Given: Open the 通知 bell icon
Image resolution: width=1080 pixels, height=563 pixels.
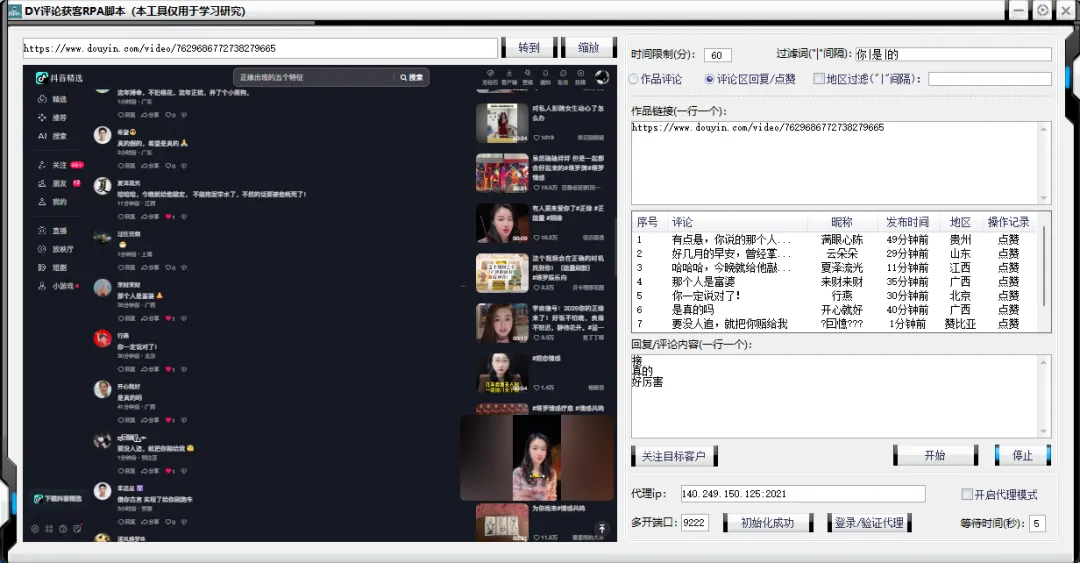Looking at the screenshot, I should click(545, 76).
